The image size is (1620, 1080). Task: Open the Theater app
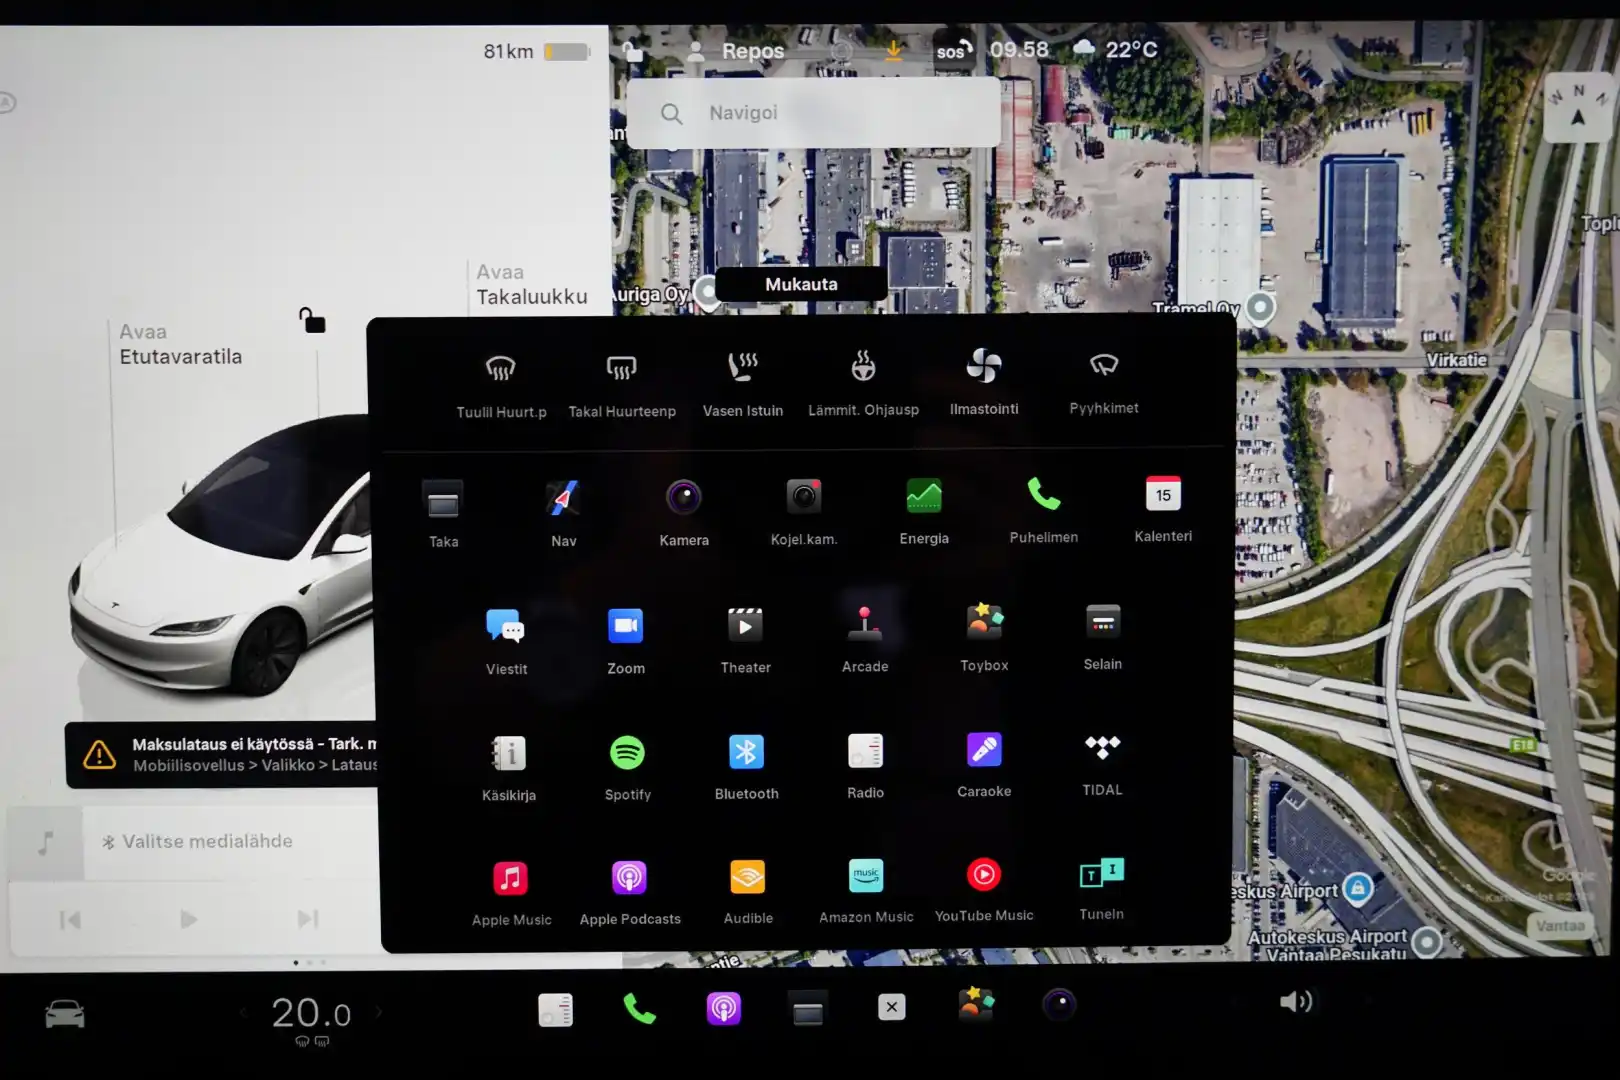(x=745, y=639)
